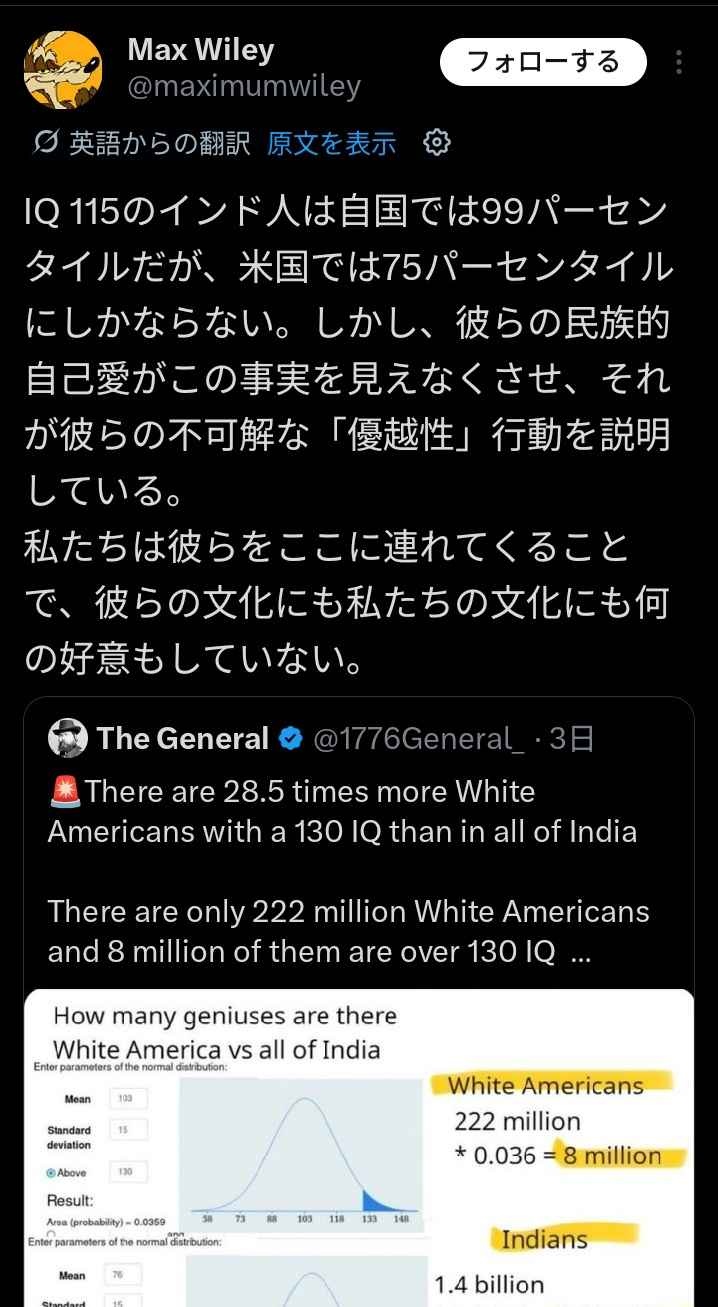
Task: Tap the フォローする follow button
Action: point(543,62)
